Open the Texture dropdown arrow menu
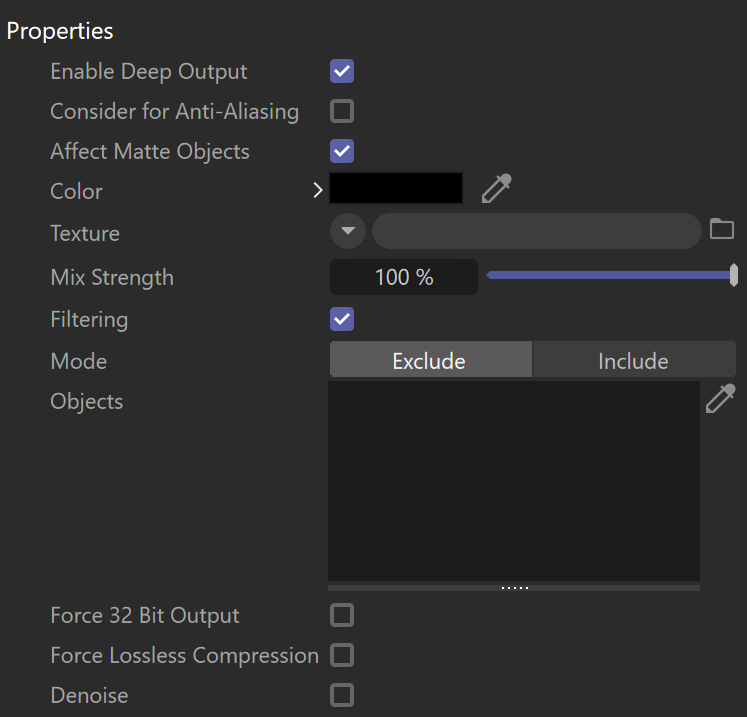Viewport: 747px width, 717px height. (x=348, y=231)
